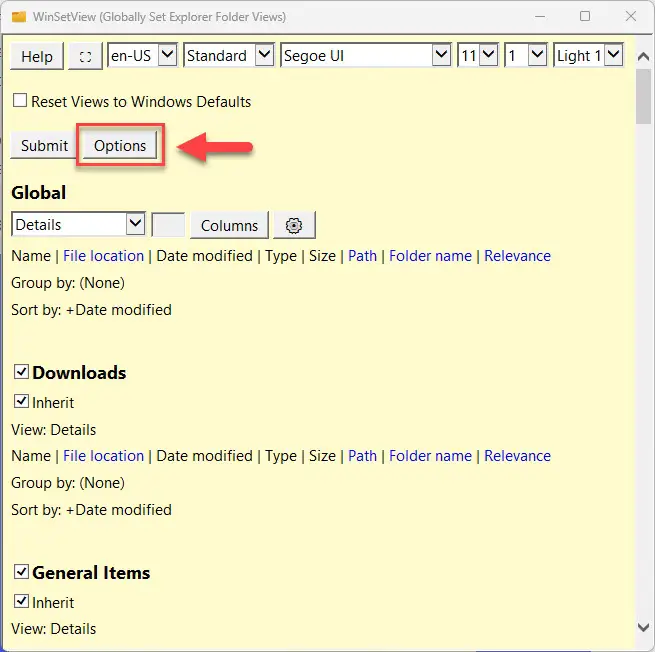Uncheck the Downloads folder type checkbox
This screenshot has height=652, width=655.
click(x=21, y=371)
